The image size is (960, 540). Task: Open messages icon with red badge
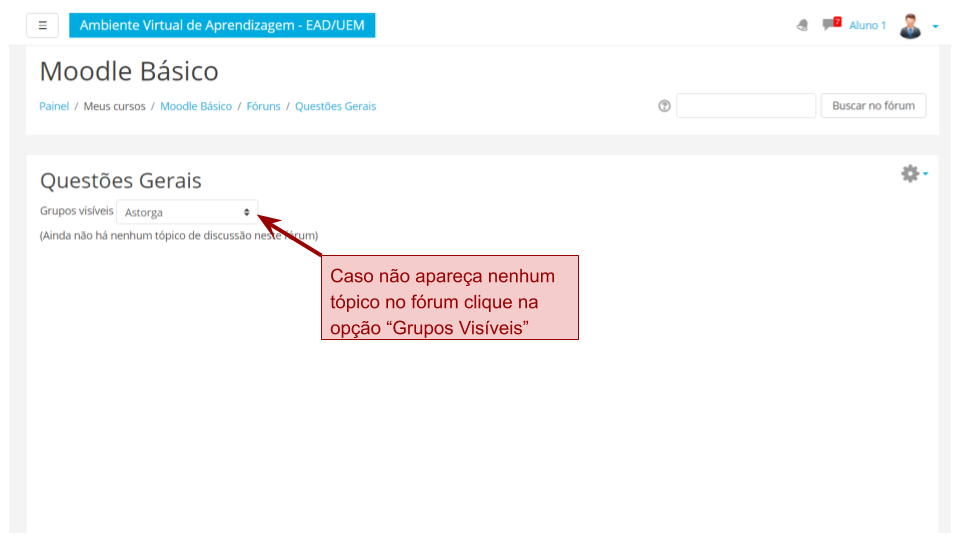pyautogui.click(x=830, y=24)
